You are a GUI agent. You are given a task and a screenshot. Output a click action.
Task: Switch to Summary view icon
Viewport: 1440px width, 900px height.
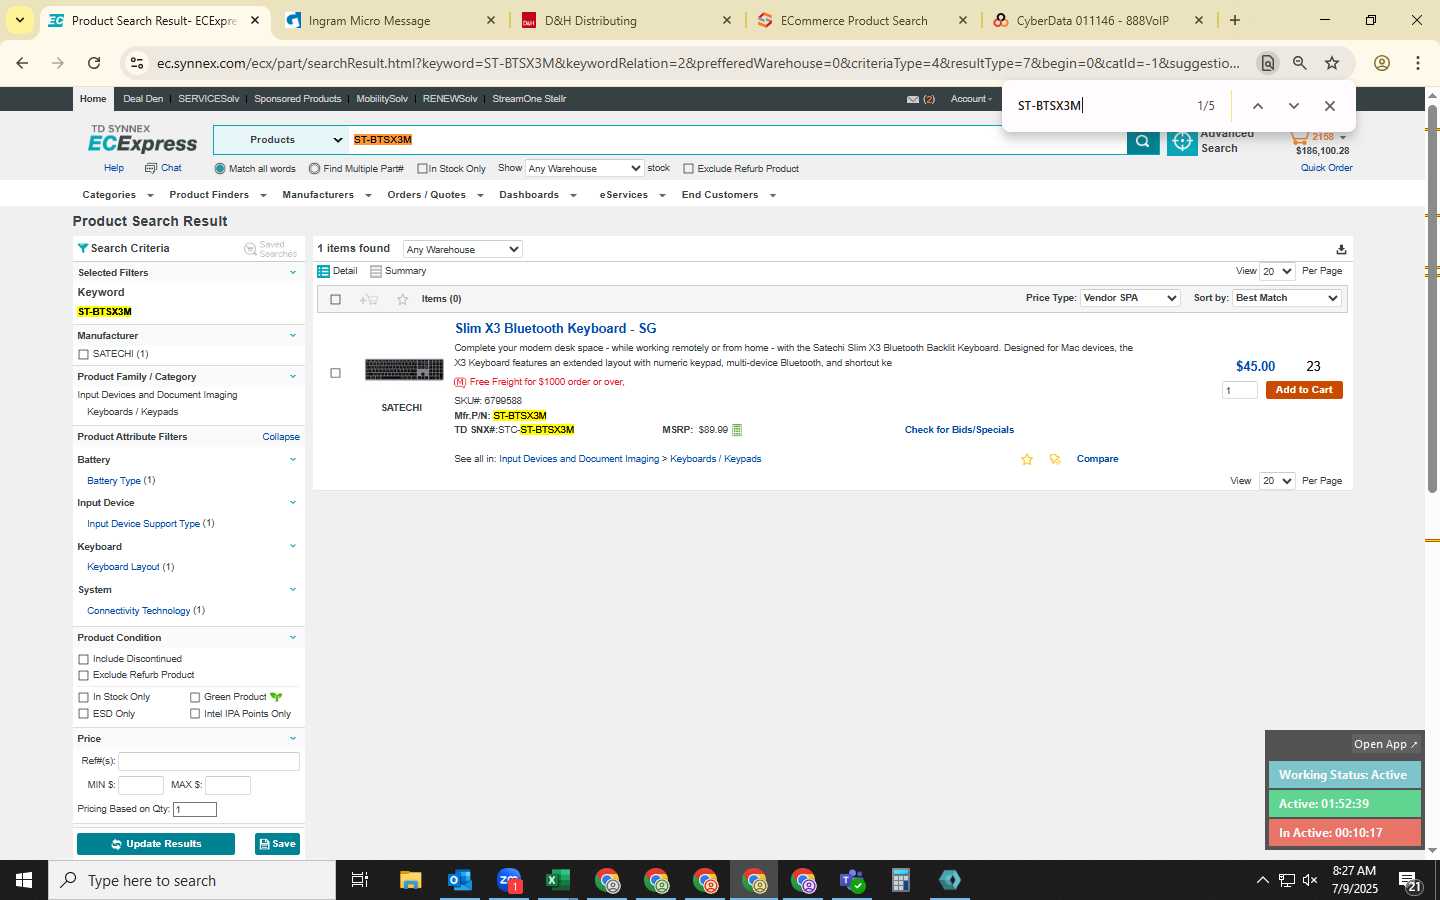pyautogui.click(x=376, y=271)
